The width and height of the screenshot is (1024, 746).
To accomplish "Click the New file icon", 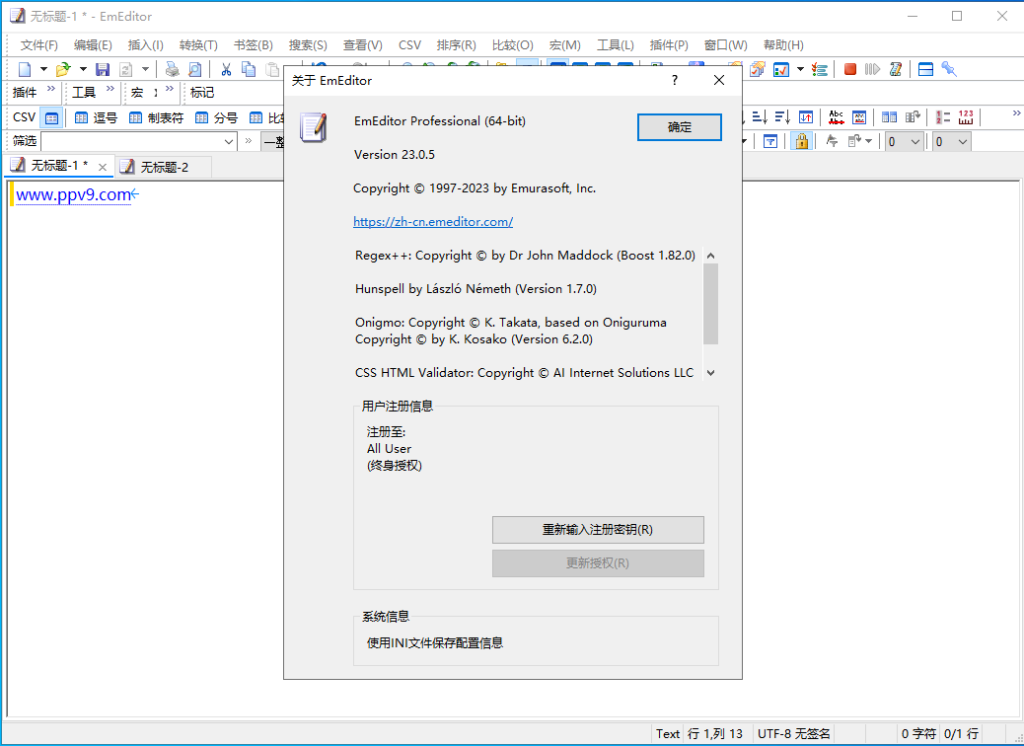I will click(x=25, y=69).
